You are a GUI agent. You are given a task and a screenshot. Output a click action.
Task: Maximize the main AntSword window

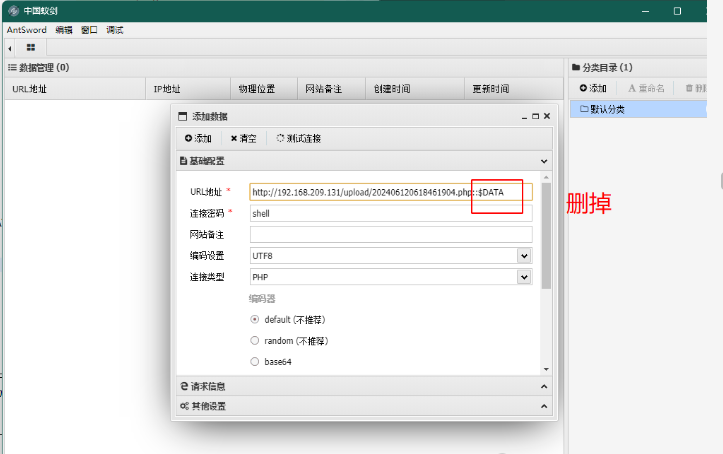677,11
